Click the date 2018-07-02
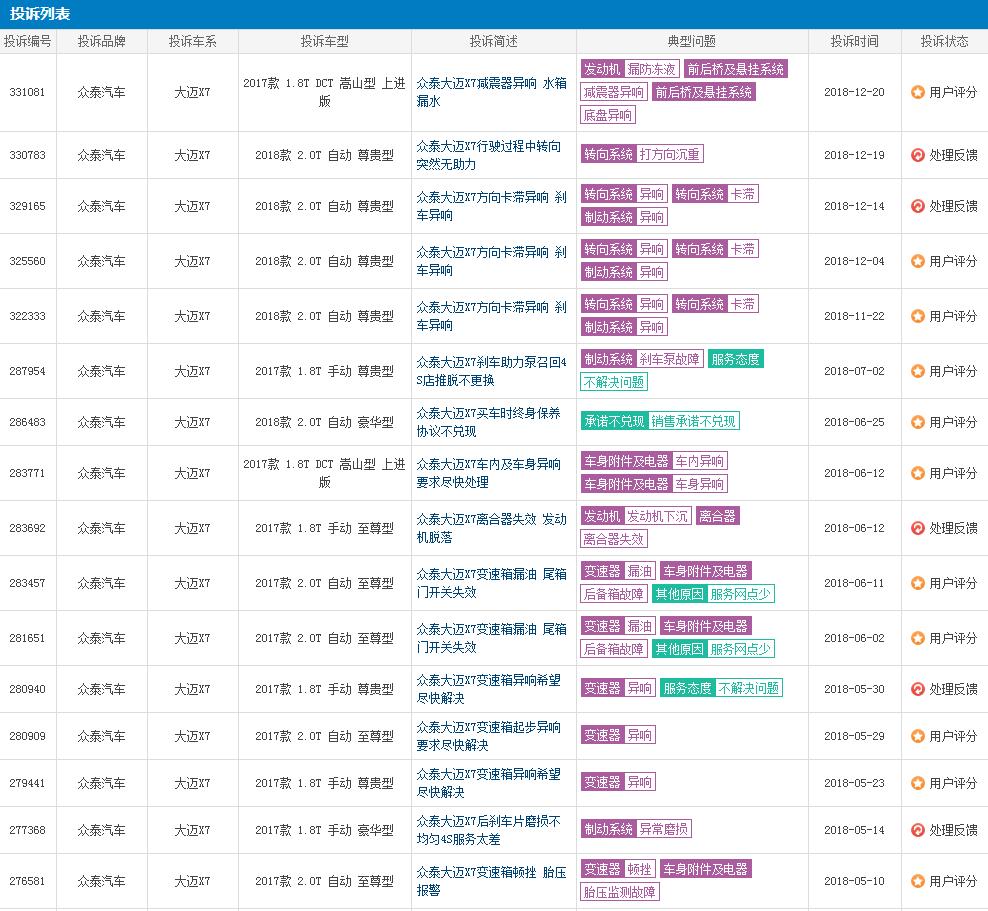This screenshot has width=988, height=911. [854, 371]
